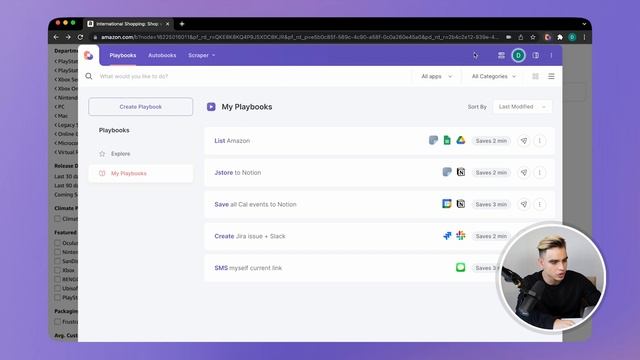The image size is (640, 360).
Task: Open the List Amazon row three-dot menu
Action: [x=540, y=141]
